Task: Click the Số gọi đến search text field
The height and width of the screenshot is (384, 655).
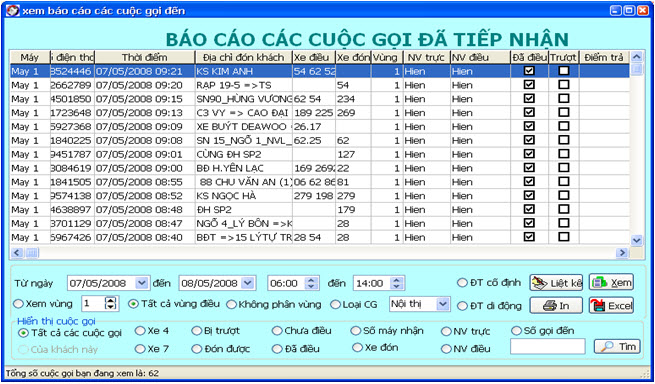Action: [x=548, y=346]
